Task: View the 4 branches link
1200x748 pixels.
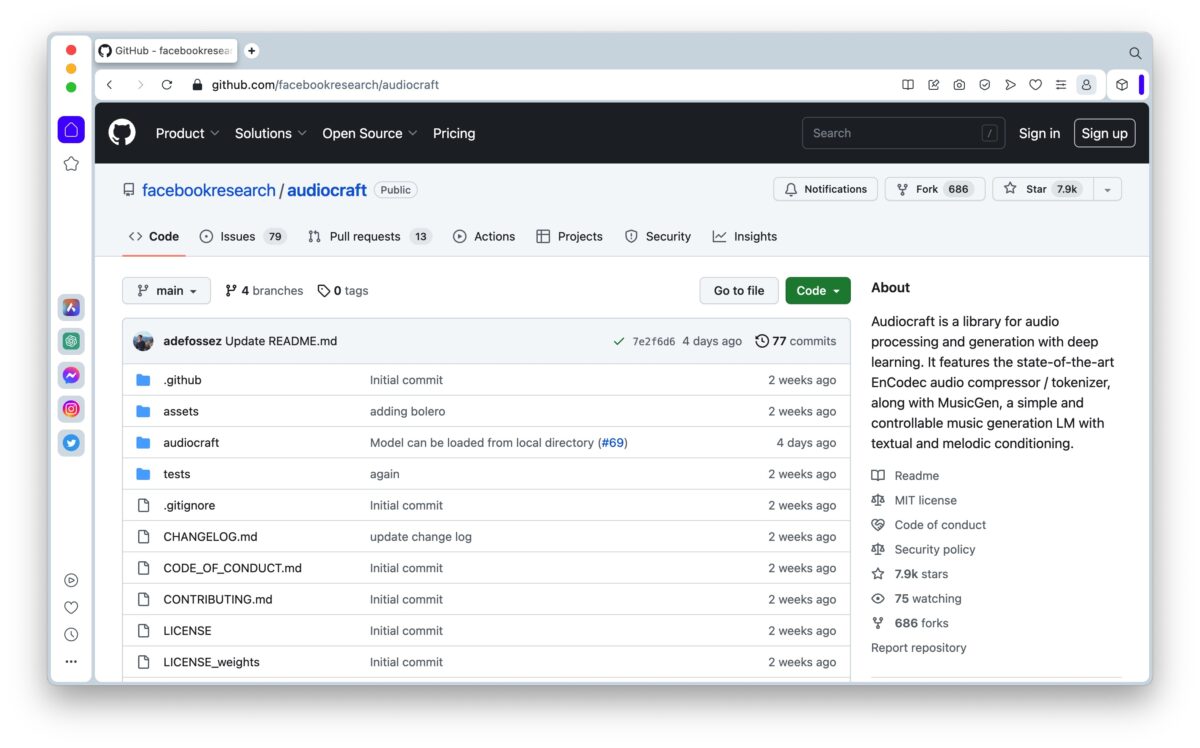Action: 264,291
